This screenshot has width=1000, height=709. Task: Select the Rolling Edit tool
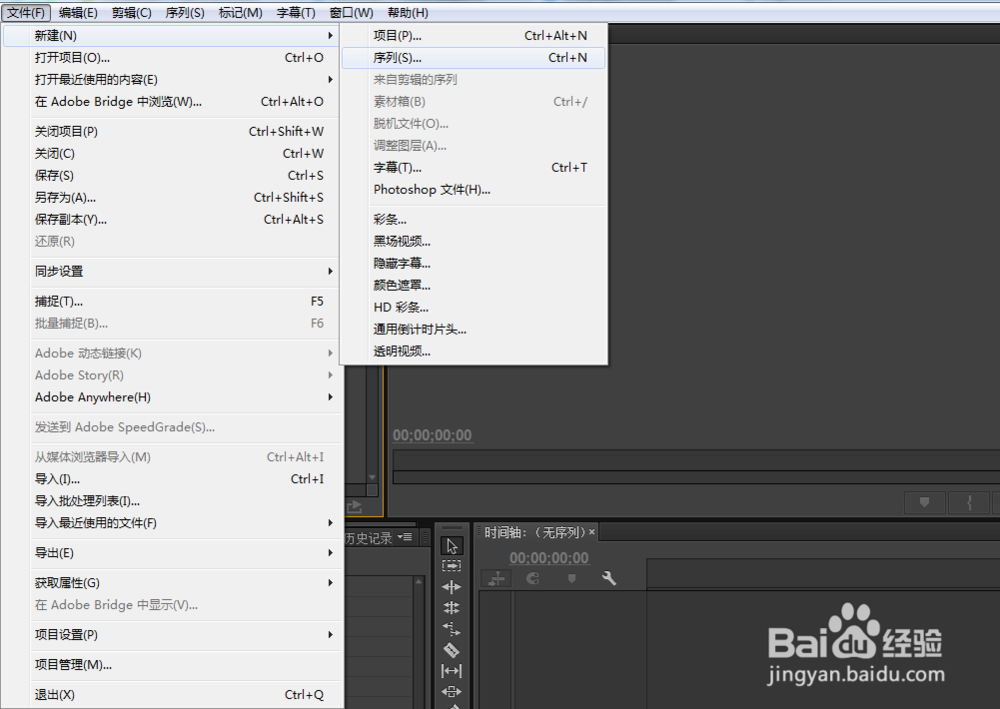pos(452,608)
